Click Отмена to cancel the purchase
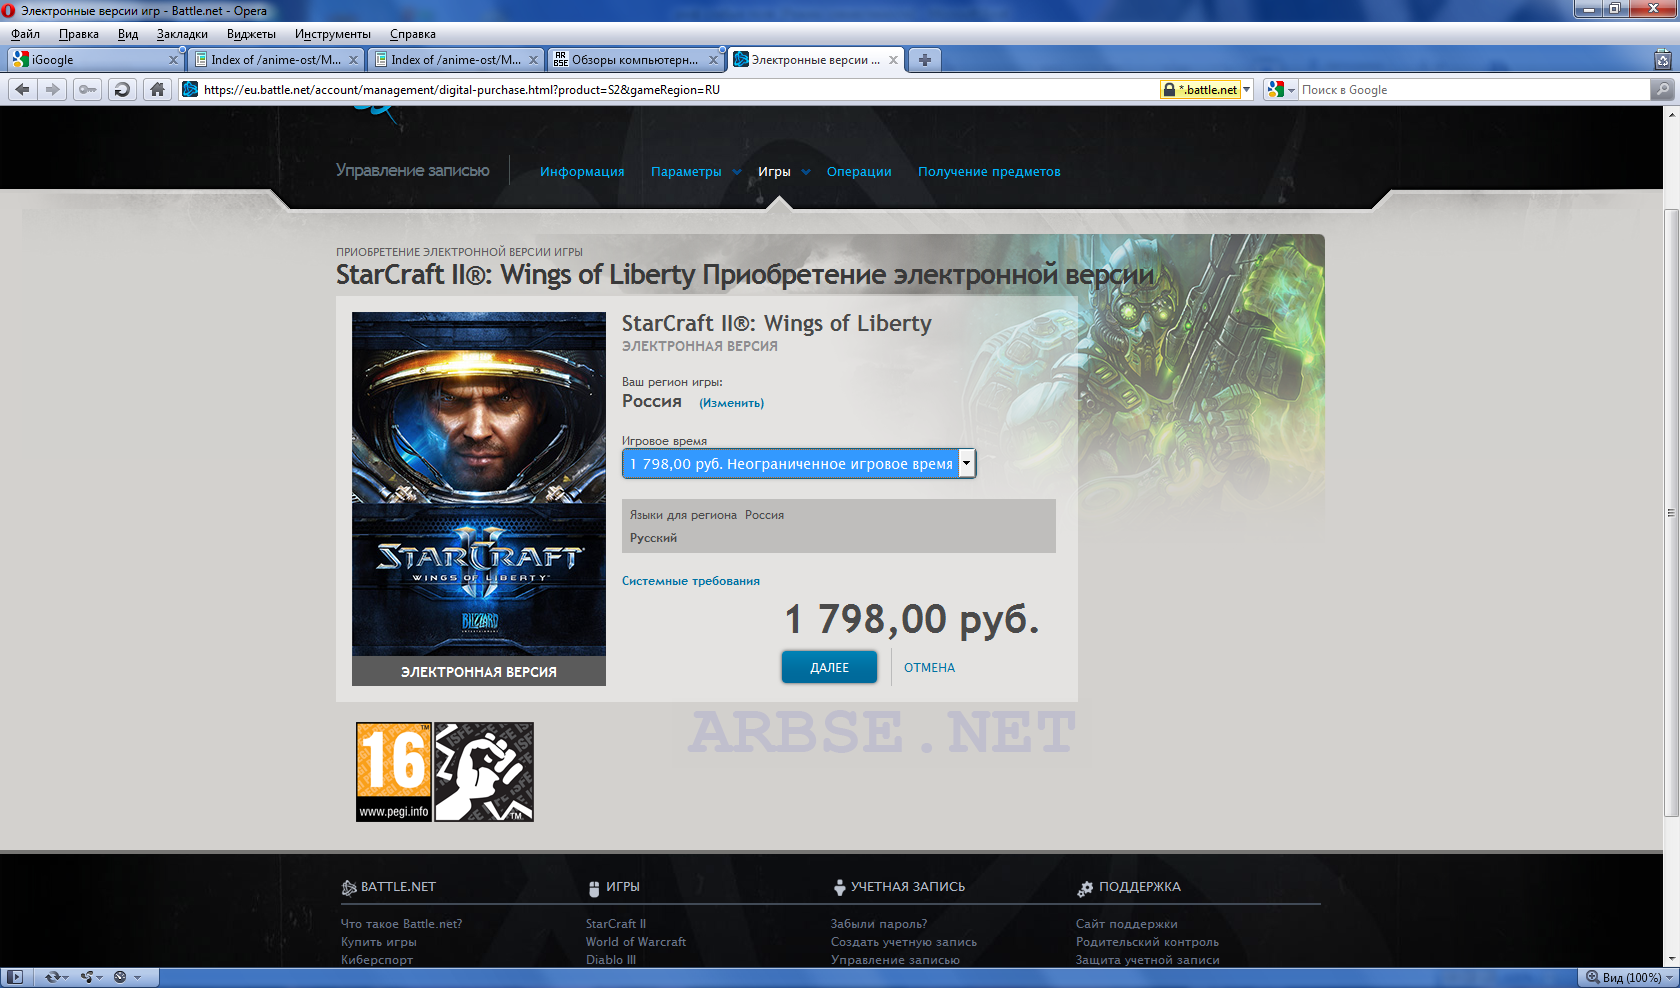1680x988 pixels. coord(929,667)
